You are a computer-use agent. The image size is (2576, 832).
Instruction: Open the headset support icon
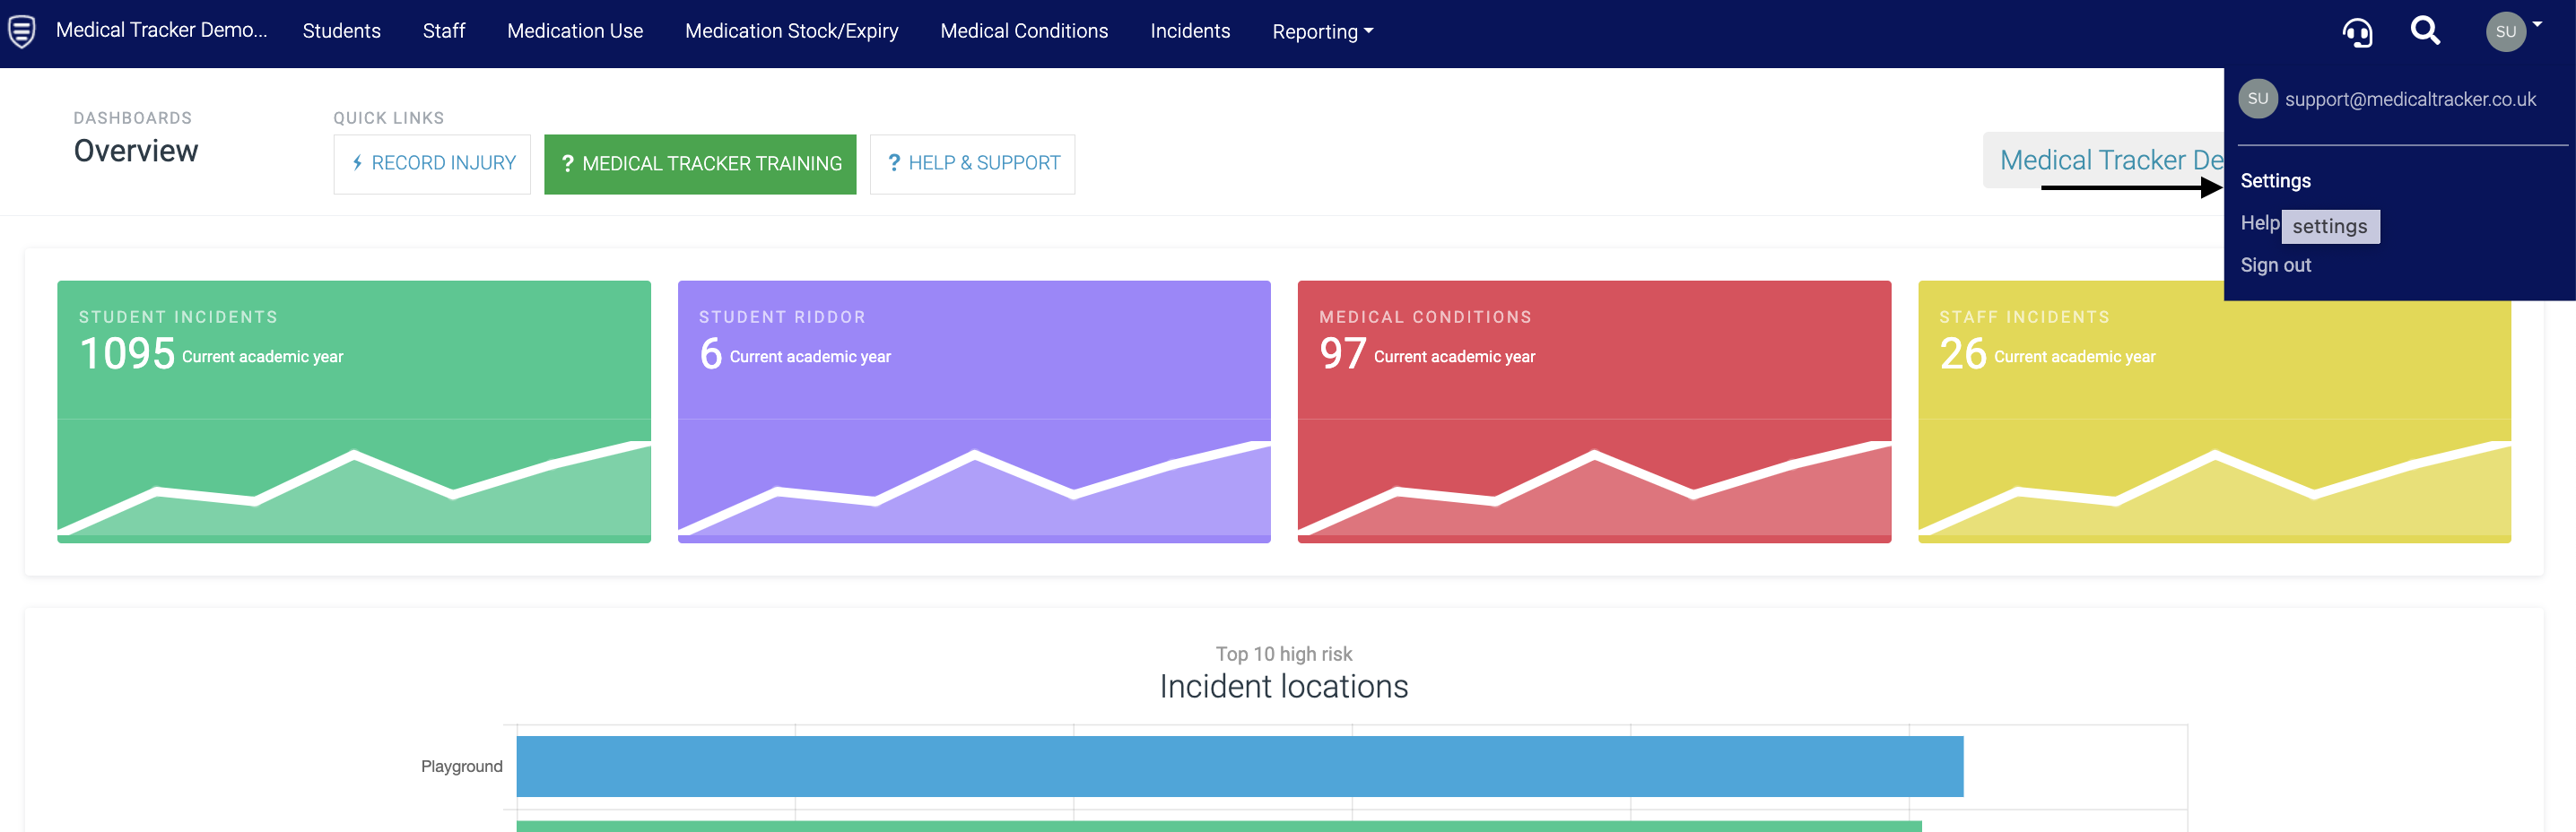point(2357,32)
